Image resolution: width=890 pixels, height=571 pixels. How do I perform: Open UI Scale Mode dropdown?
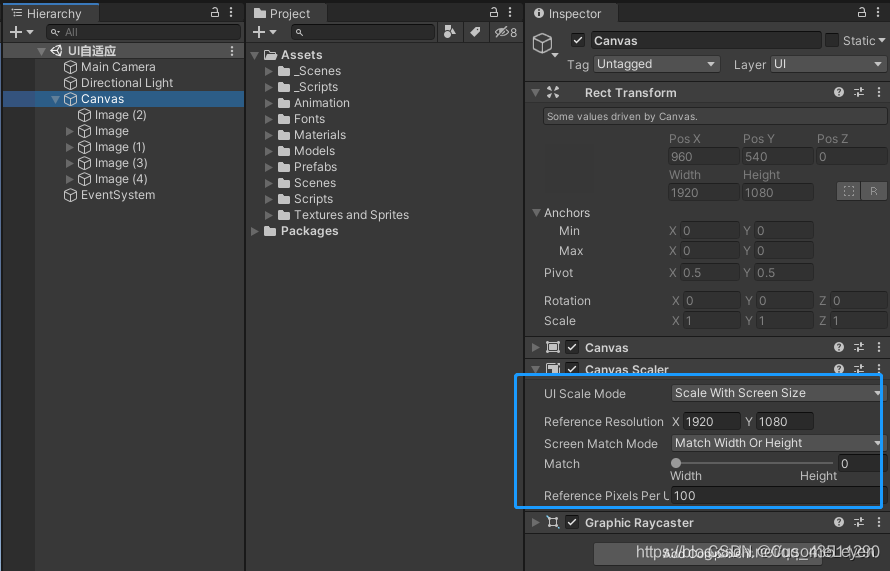pos(777,393)
